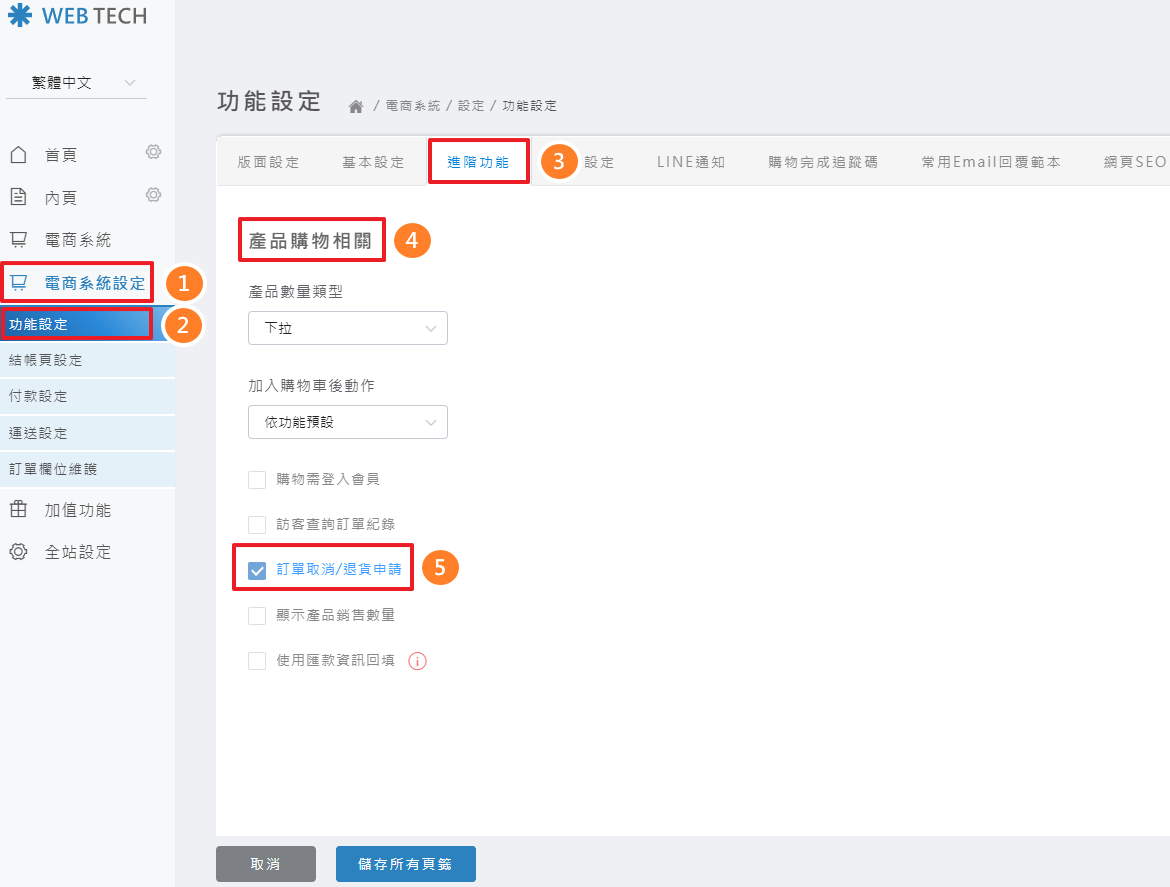Click the gear icon beside 首頁
The image size is (1170, 887).
(x=153, y=152)
